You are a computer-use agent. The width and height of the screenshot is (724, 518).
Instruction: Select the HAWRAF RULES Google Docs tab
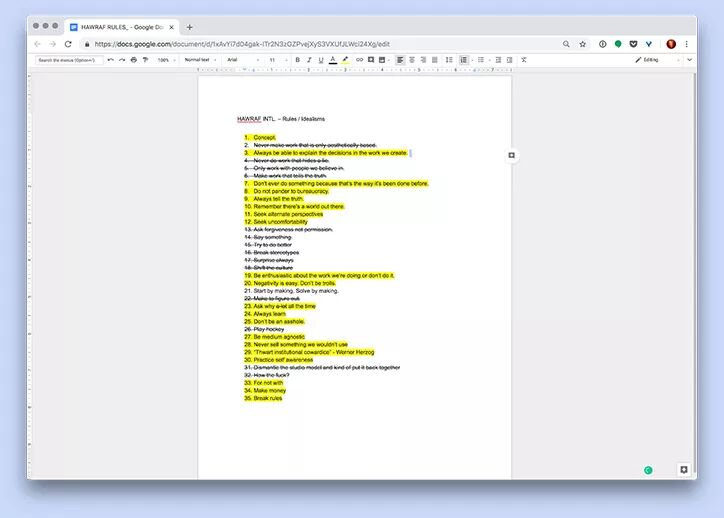(121, 27)
